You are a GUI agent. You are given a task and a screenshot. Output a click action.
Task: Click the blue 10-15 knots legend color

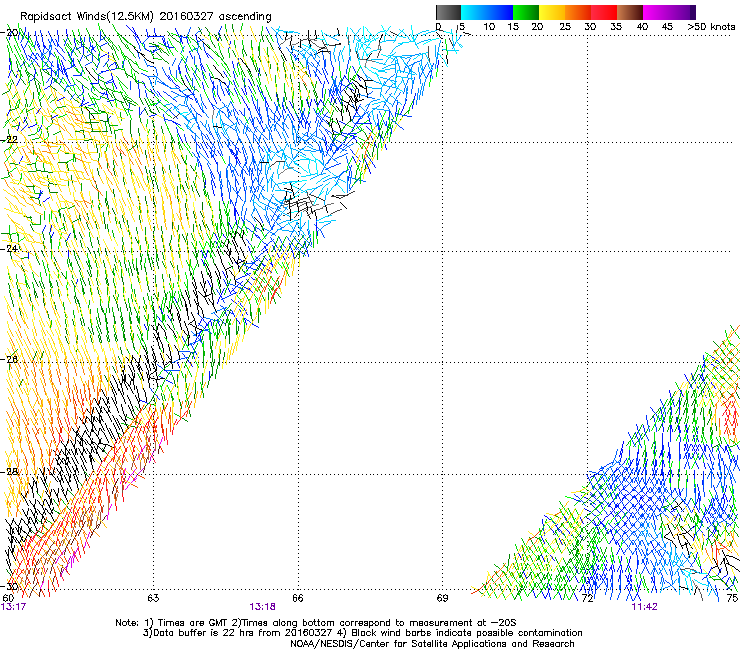[x=500, y=12]
